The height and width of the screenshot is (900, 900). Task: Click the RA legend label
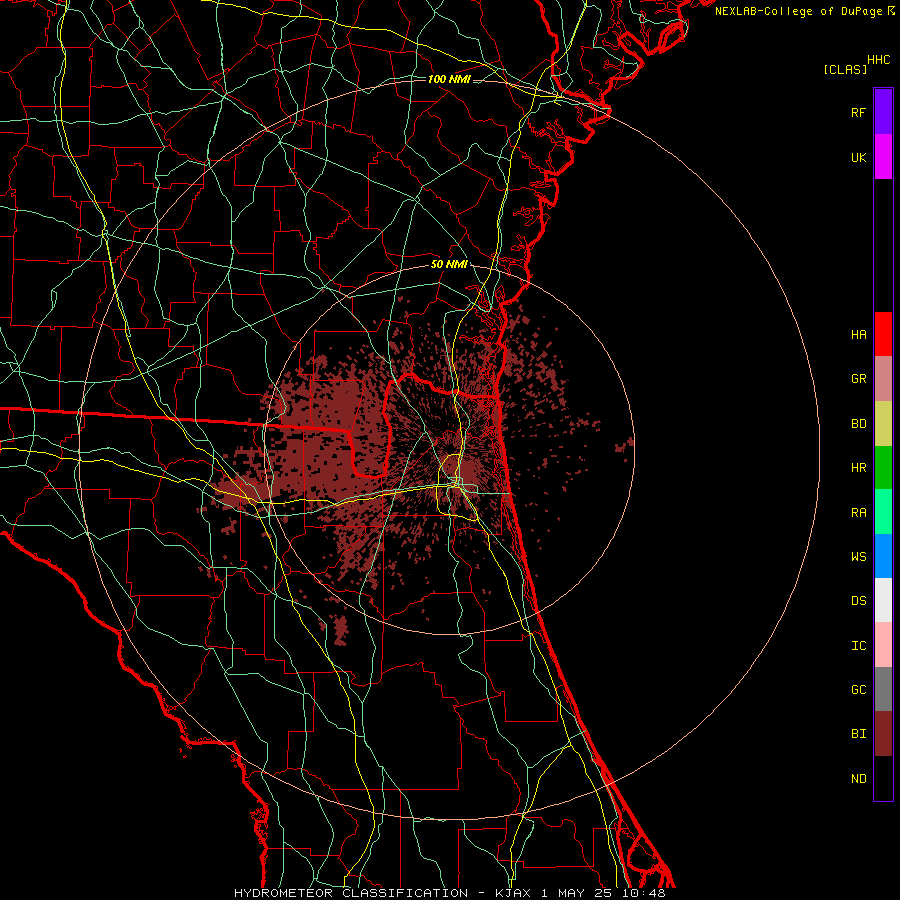[x=859, y=512]
